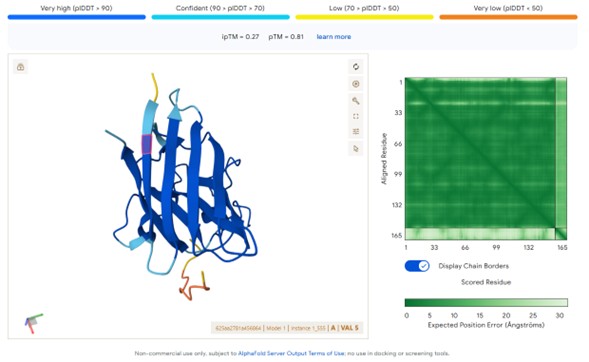Click the 'Expected Position Error (Ångströms)' caption
Image resolution: width=589 pixels, height=362 pixels.
pyautogui.click(x=486, y=325)
